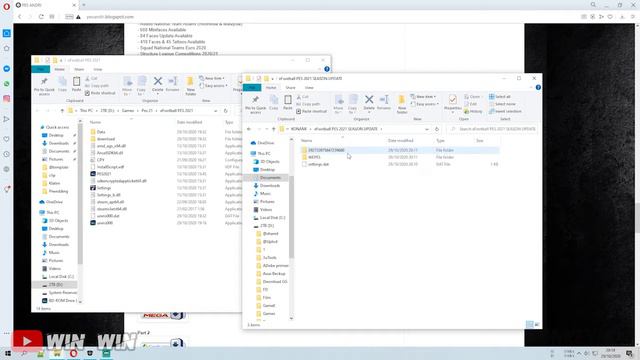Open the View tab in SEASON UPDATE window
The width and height of the screenshot is (640, 360).
(309, 87)
